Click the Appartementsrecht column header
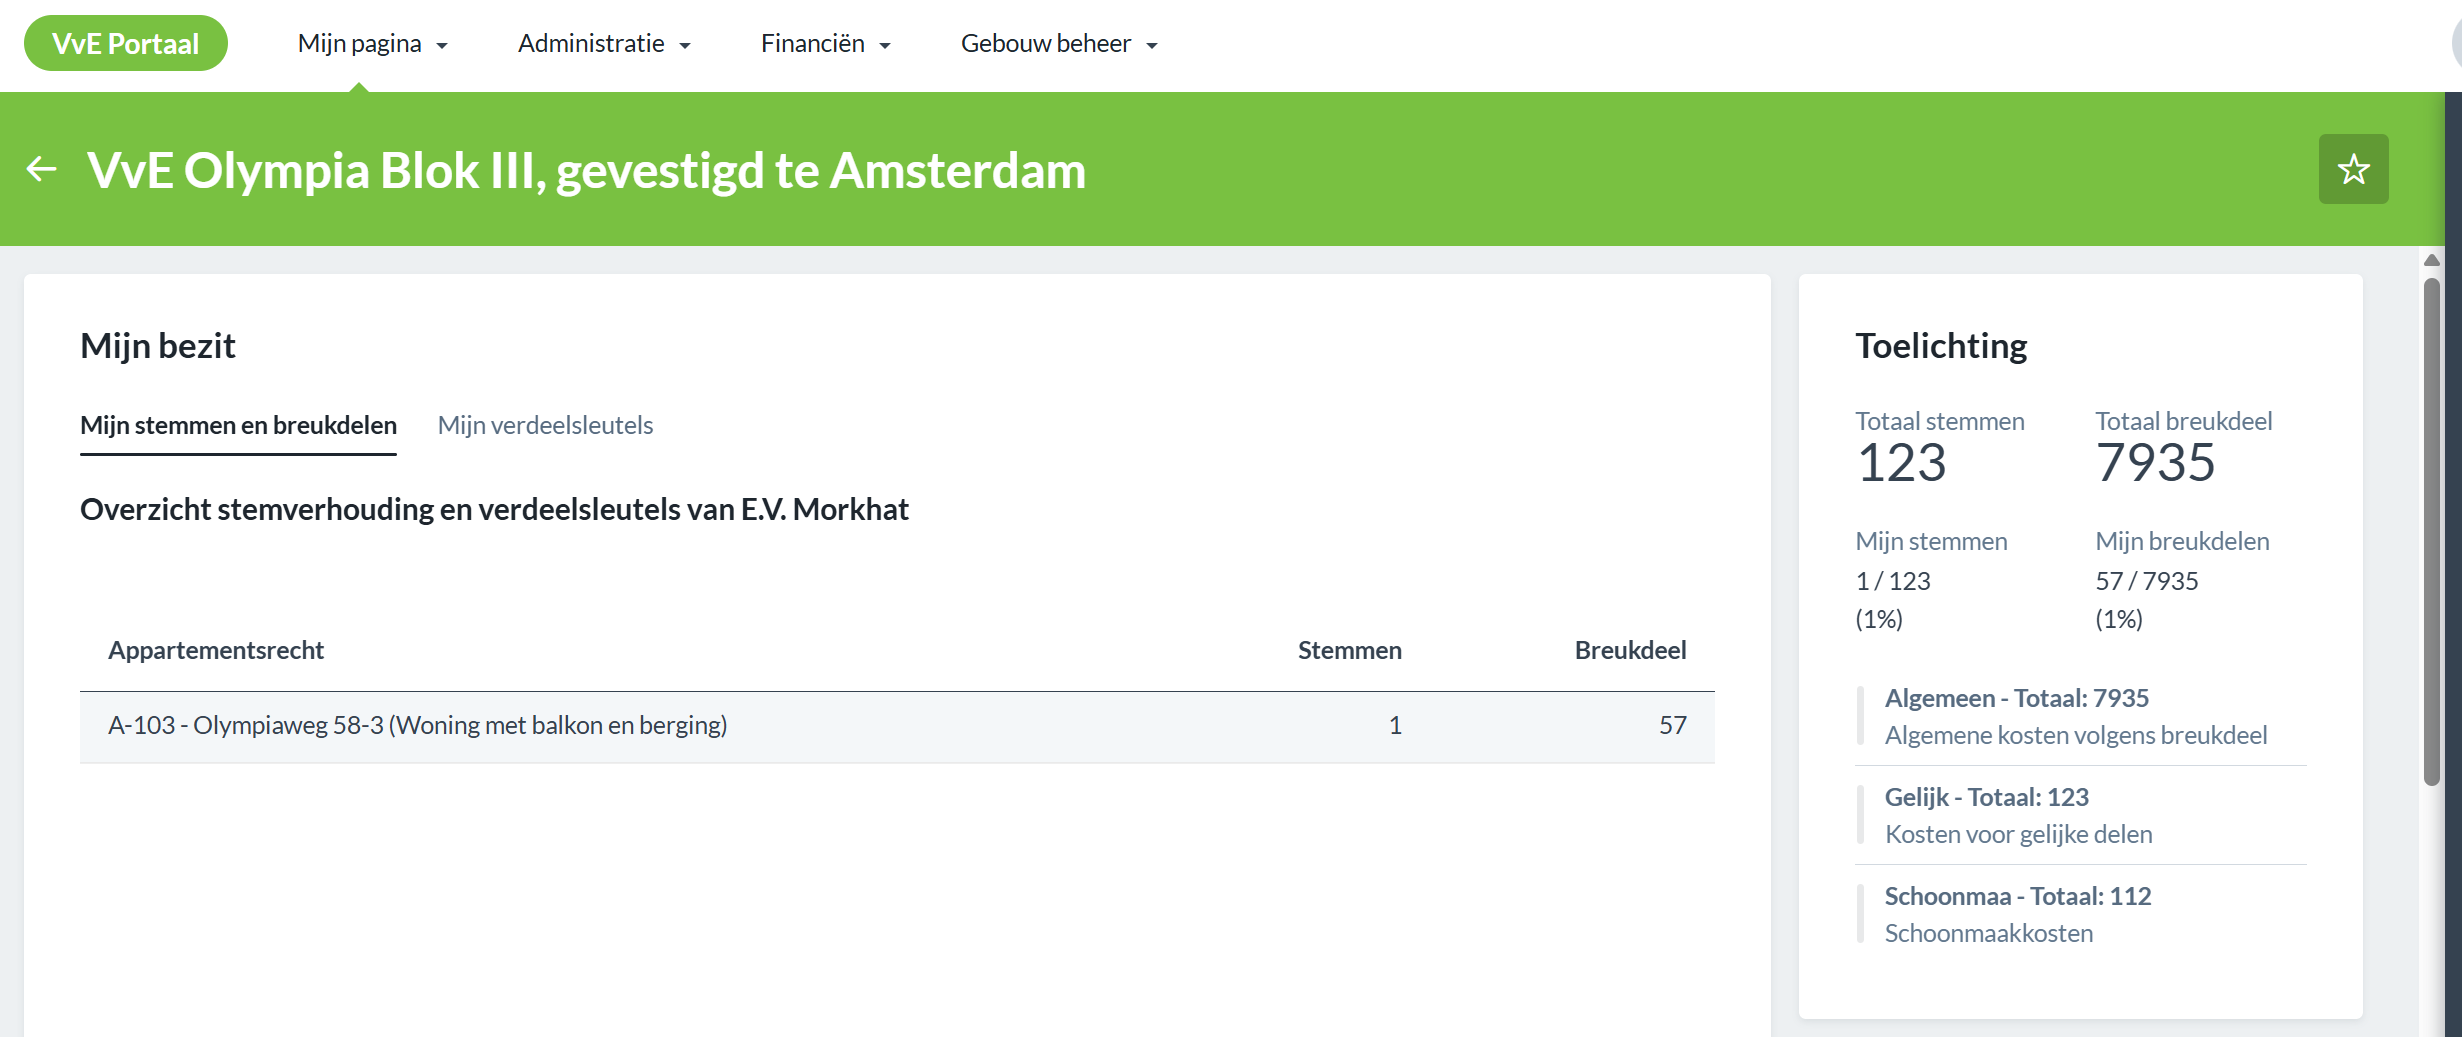This screenshot has height=1037, width=2462. coord(216,650)
